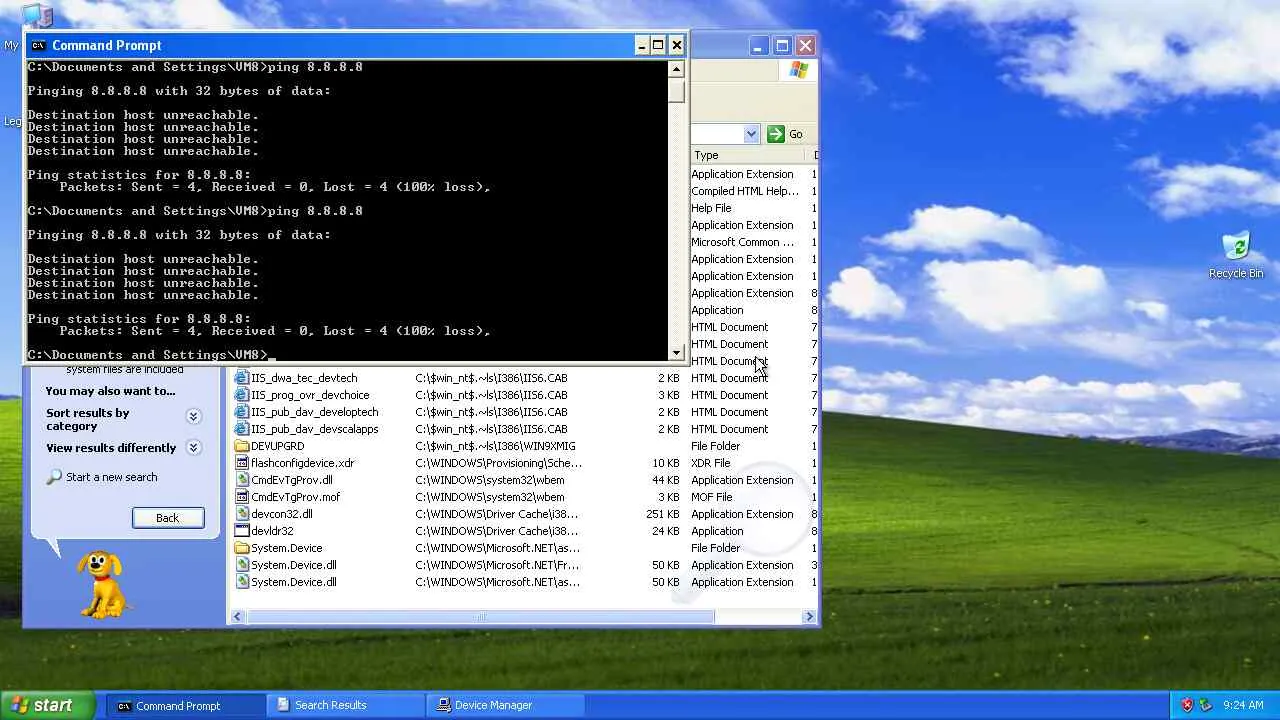
Task: Click the Search Results horizontal scrollbar right arrow
Action: (x=809, y=617)
